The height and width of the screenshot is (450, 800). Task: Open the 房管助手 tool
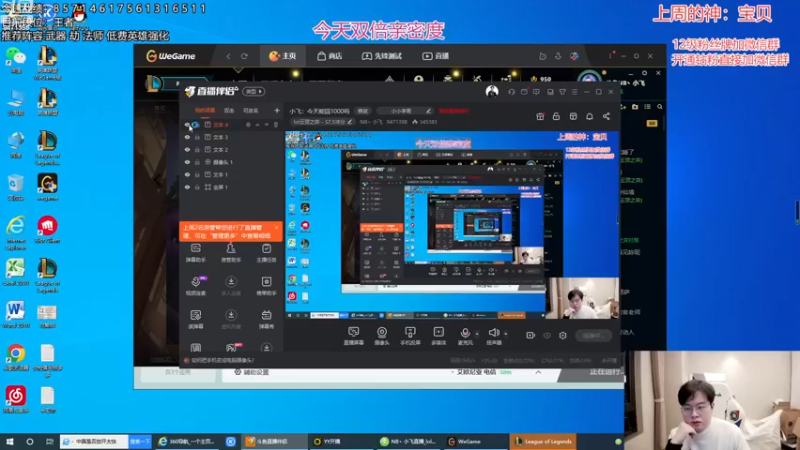click(x=231, y=253)
